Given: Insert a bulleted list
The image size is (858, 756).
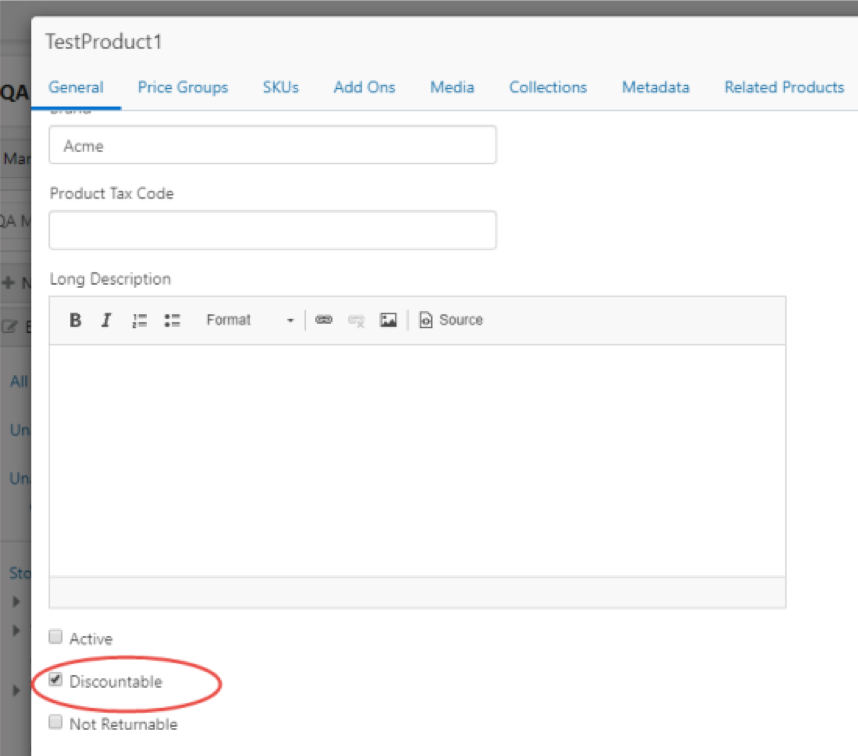Looking at the screenshot, I should pos(172,320).
